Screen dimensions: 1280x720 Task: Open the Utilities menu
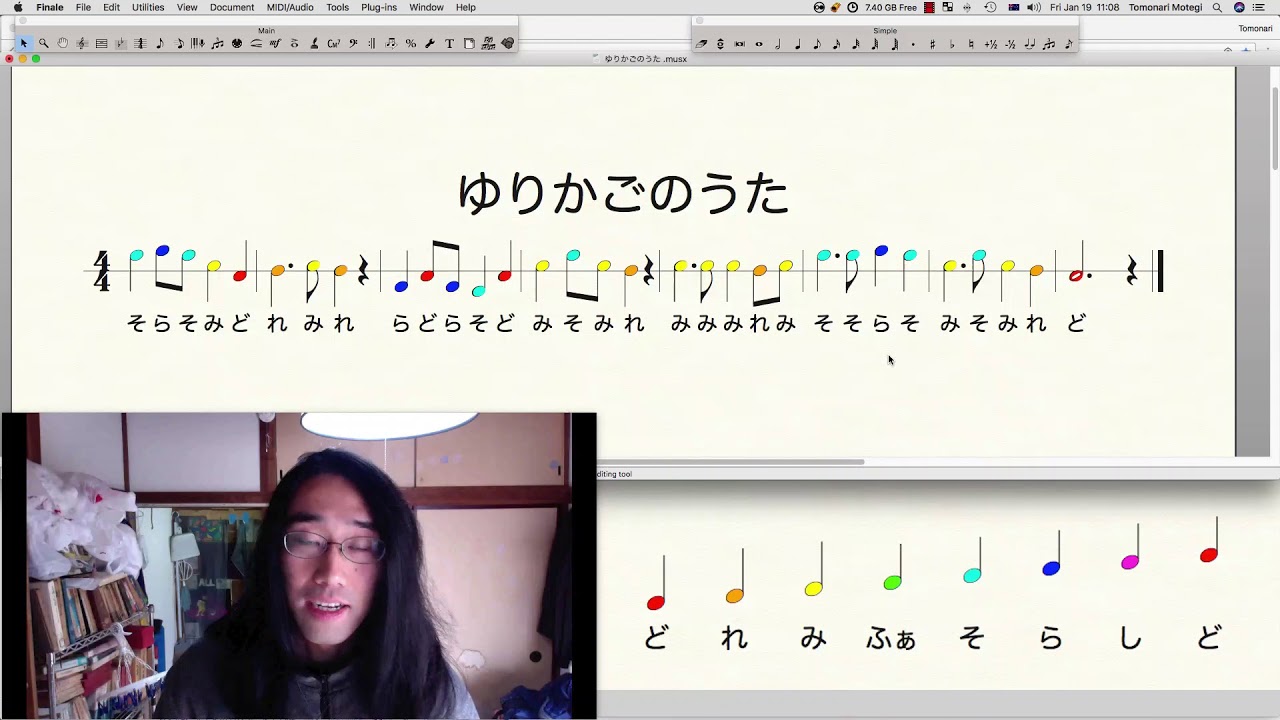(x=148, y=7)
